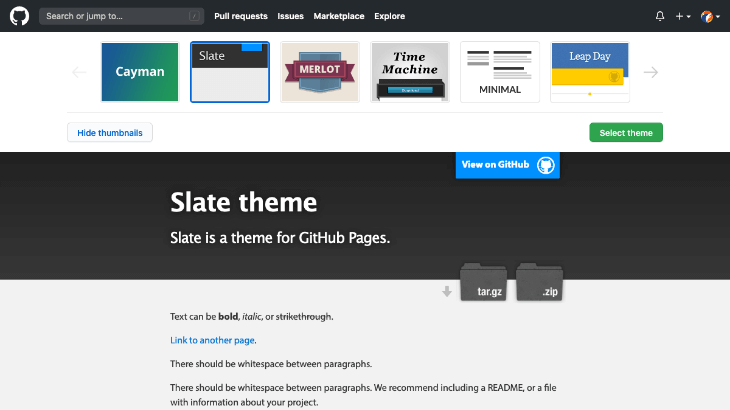Viewport: 730px width, 410px height.
Task: Click the previous themes left arrow
Action: point(79,72)
